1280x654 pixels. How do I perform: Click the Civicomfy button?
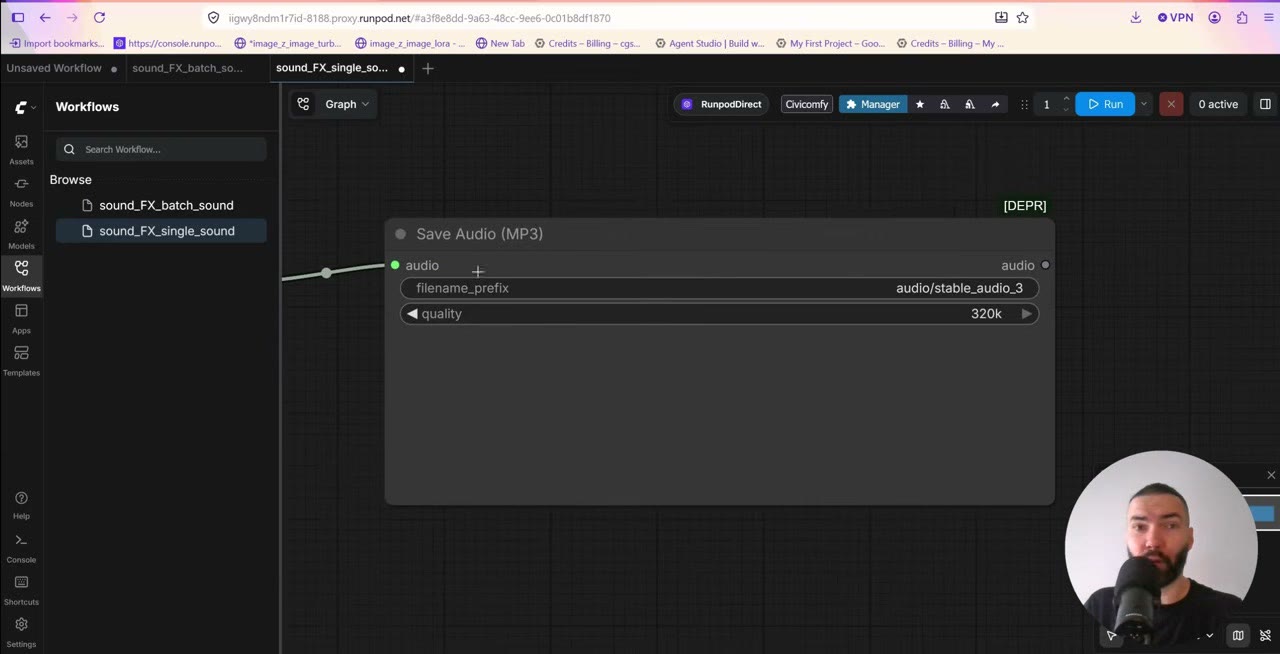click(x=807, y=104)
